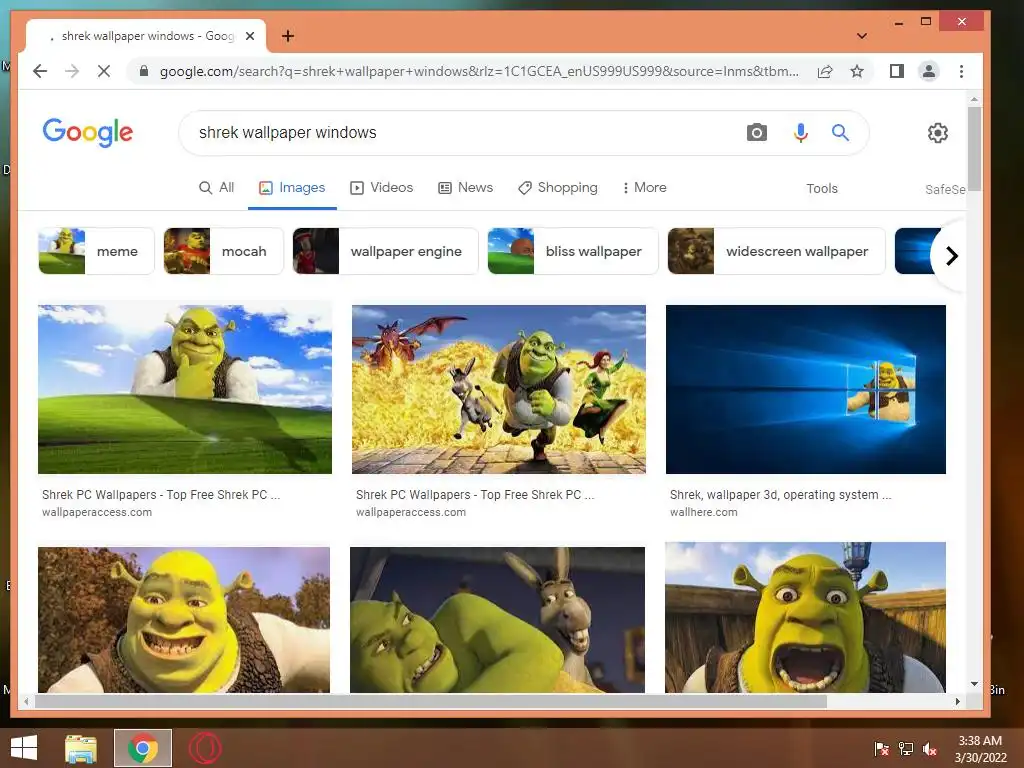
Task: Launch Opera from the taskbar
Action: (205, 748)
